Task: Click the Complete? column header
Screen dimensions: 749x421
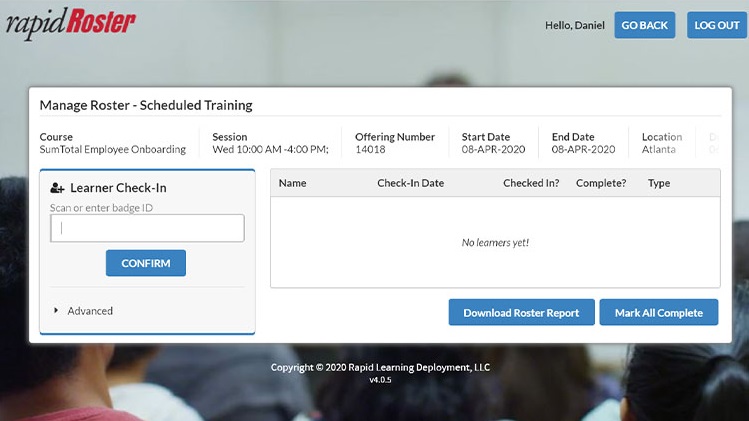Action: 601,184
